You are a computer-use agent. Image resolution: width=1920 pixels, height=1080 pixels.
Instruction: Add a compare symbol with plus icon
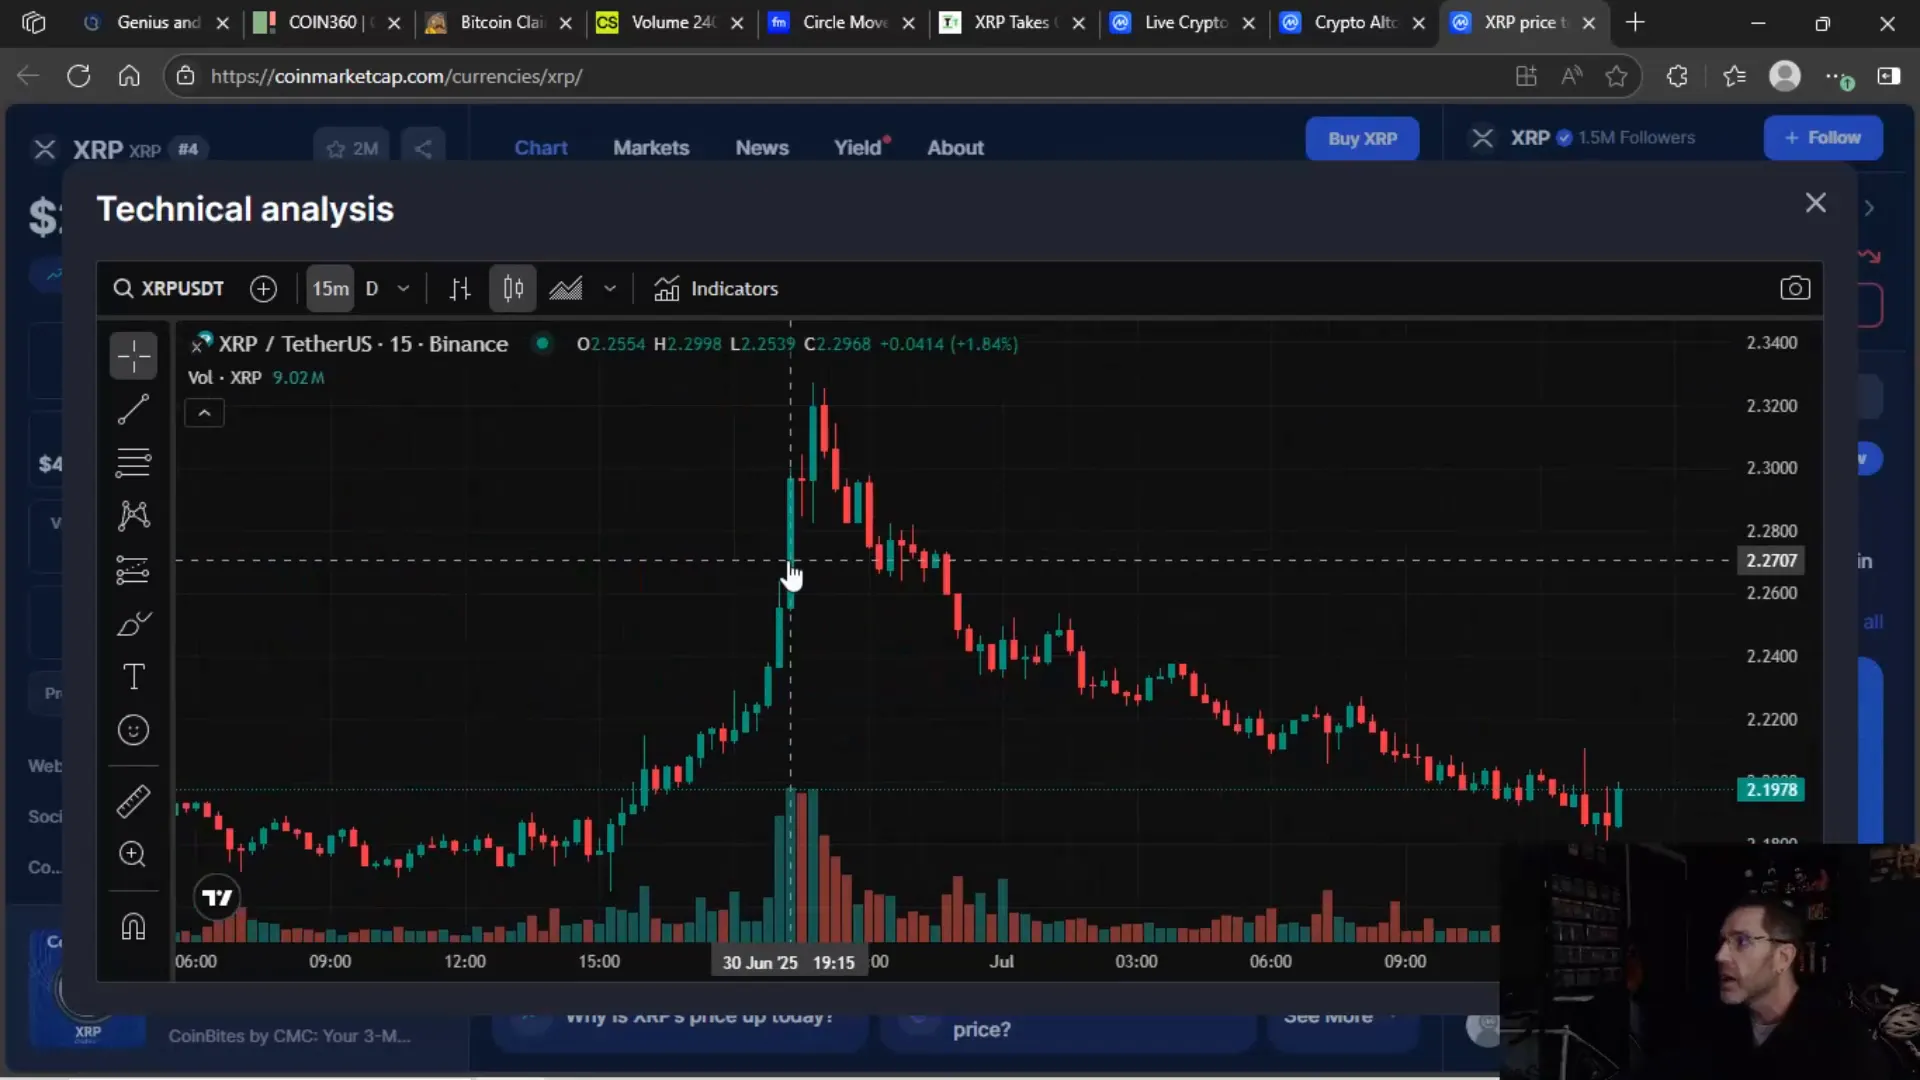pos(263,289)
